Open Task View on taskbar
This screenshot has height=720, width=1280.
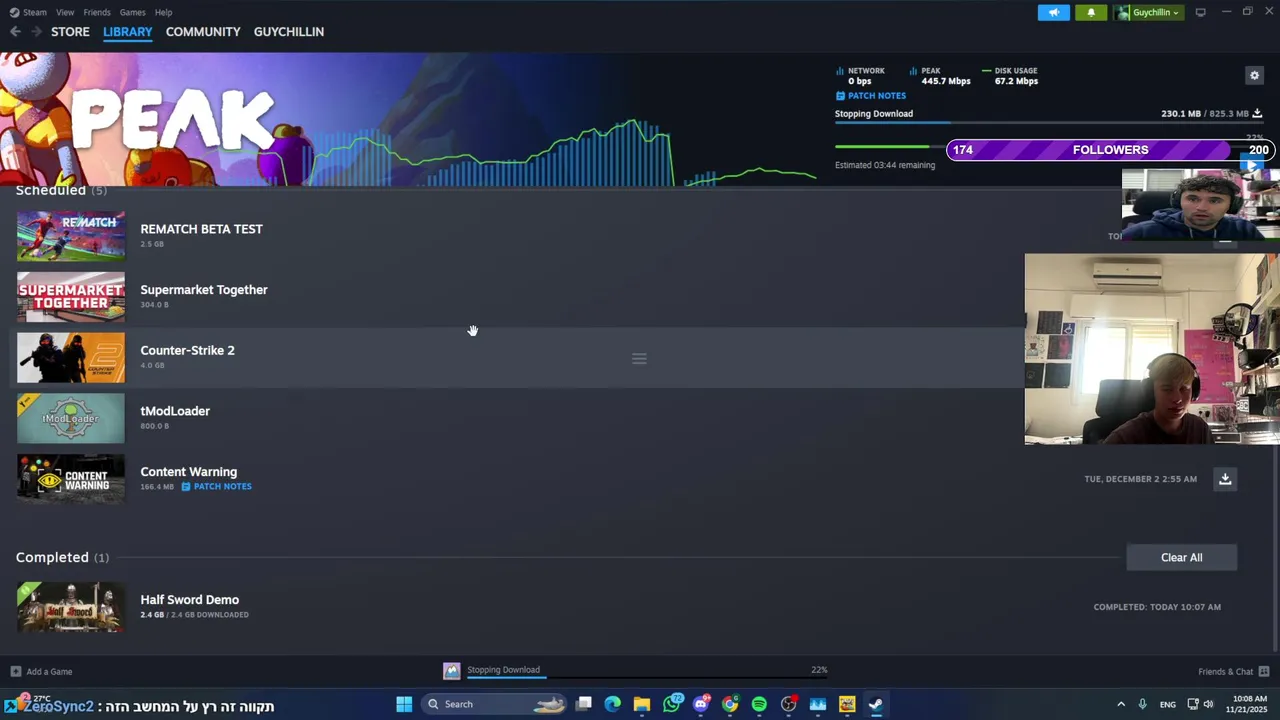click(584, 704)
